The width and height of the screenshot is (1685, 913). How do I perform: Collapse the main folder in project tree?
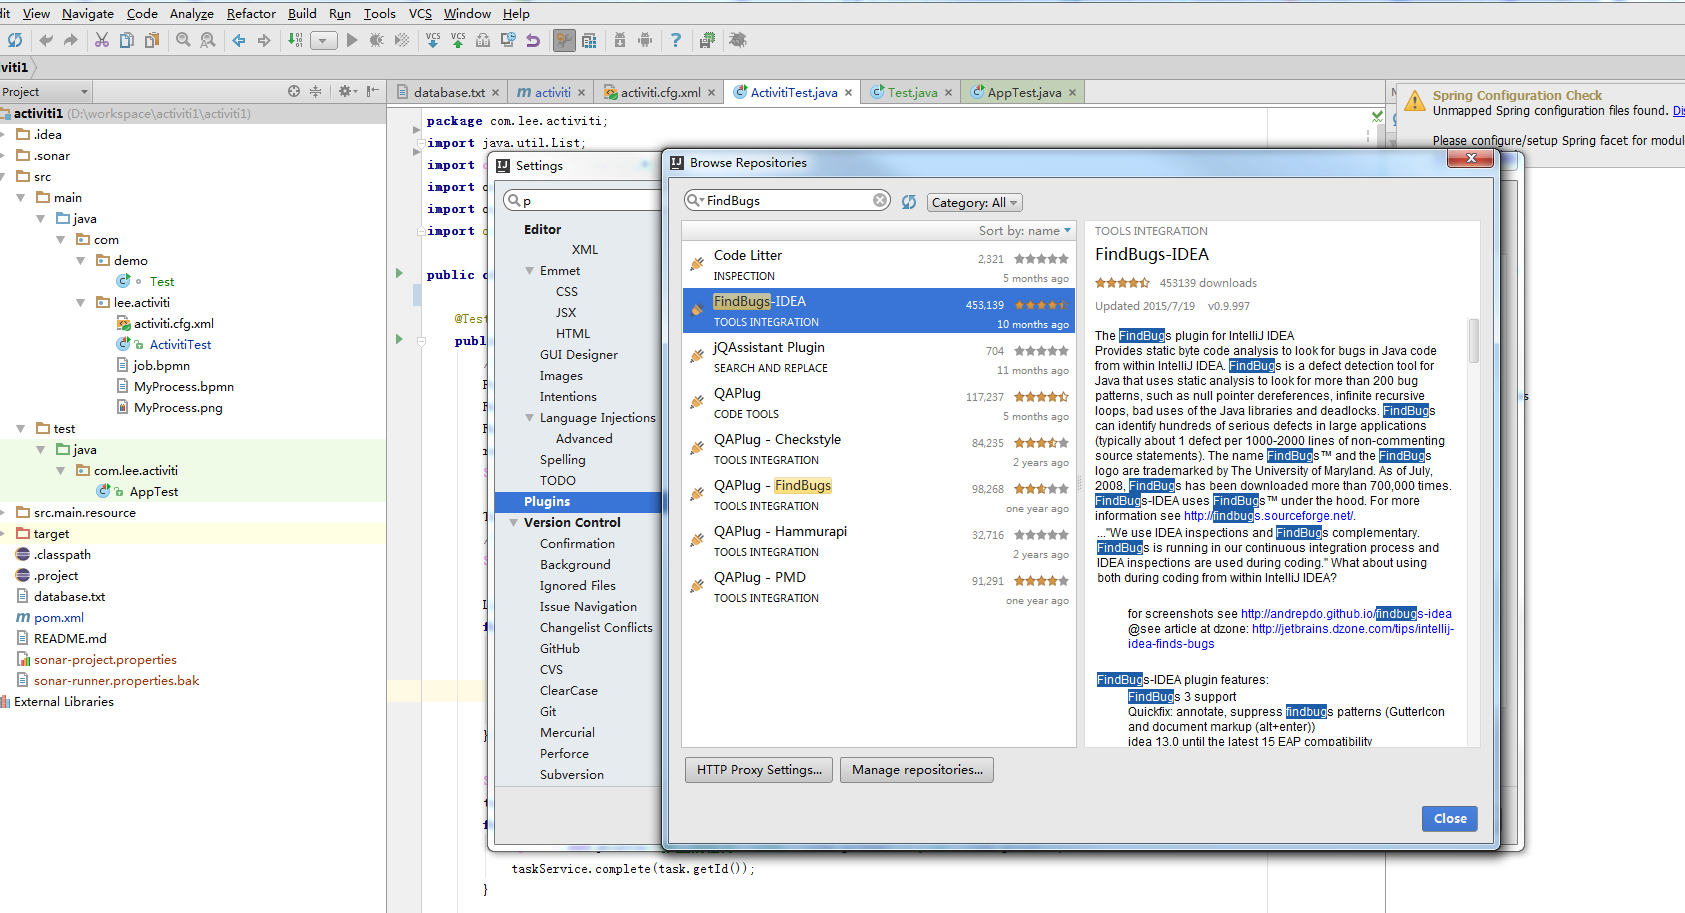tap(21, 198)
